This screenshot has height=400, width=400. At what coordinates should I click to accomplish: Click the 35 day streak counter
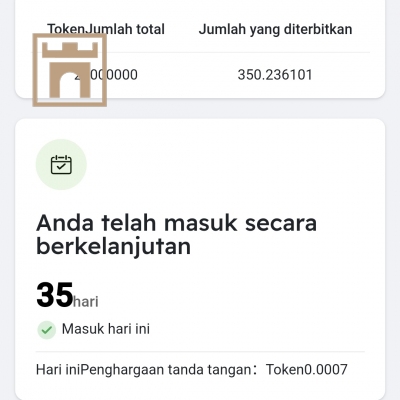tap(55, 295)
